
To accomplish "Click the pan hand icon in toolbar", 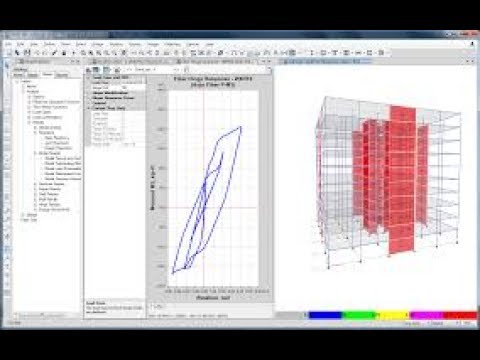I will [123, 53].
